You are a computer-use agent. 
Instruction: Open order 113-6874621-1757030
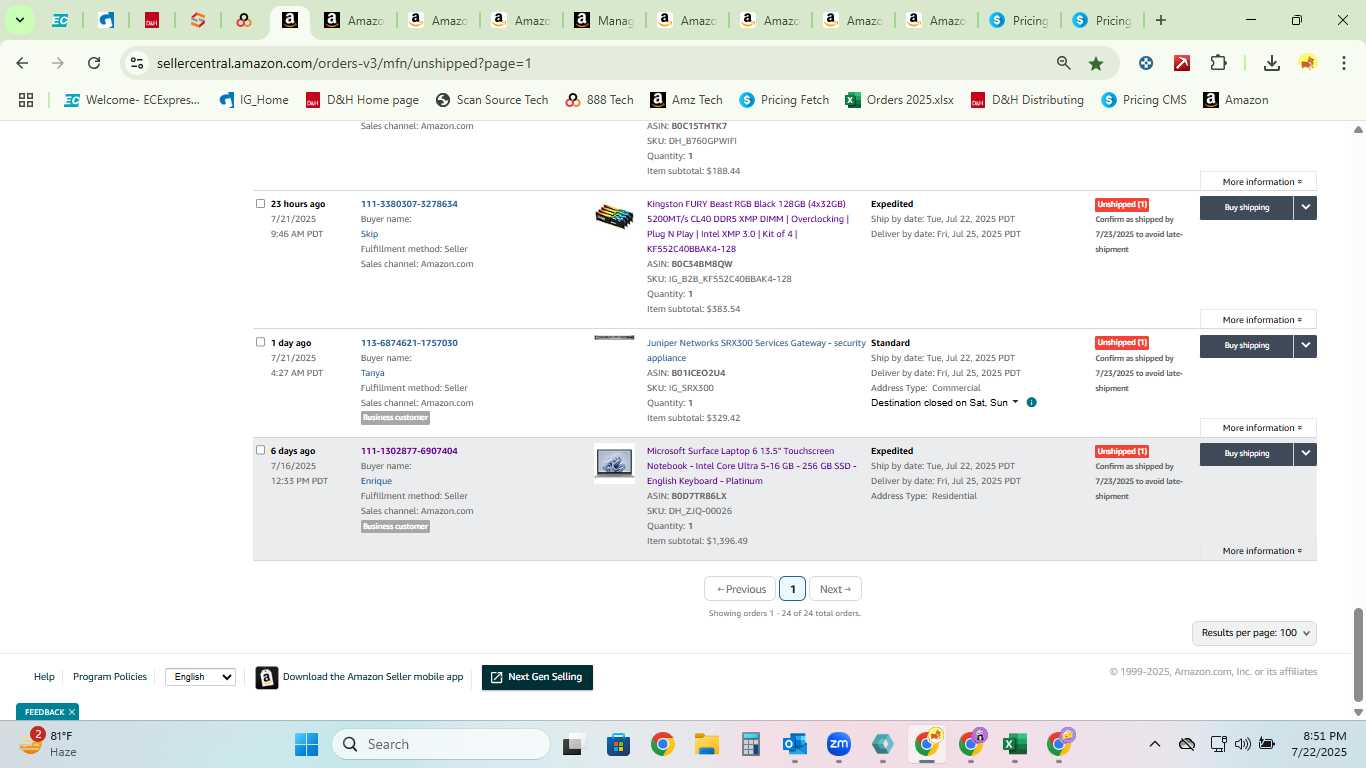tap(409, 343)
